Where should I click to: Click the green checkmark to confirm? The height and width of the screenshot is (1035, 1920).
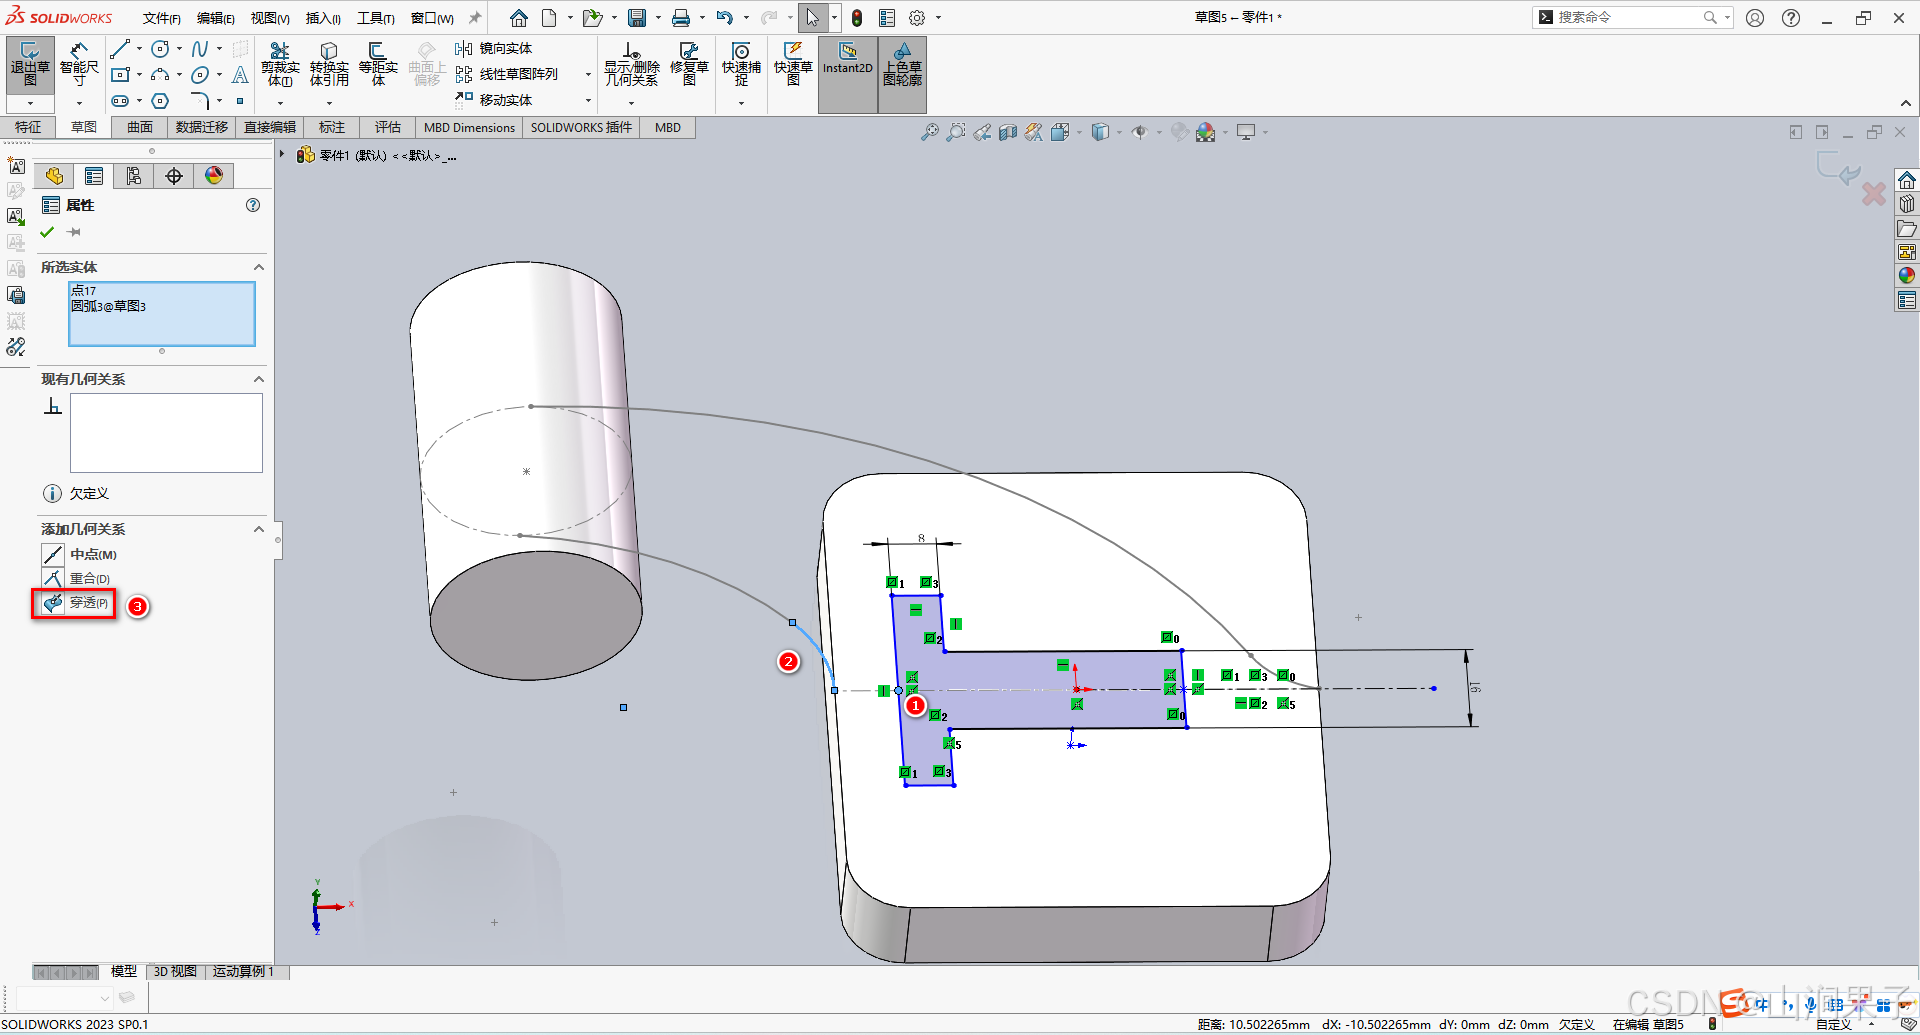click(x=46, y=231)
